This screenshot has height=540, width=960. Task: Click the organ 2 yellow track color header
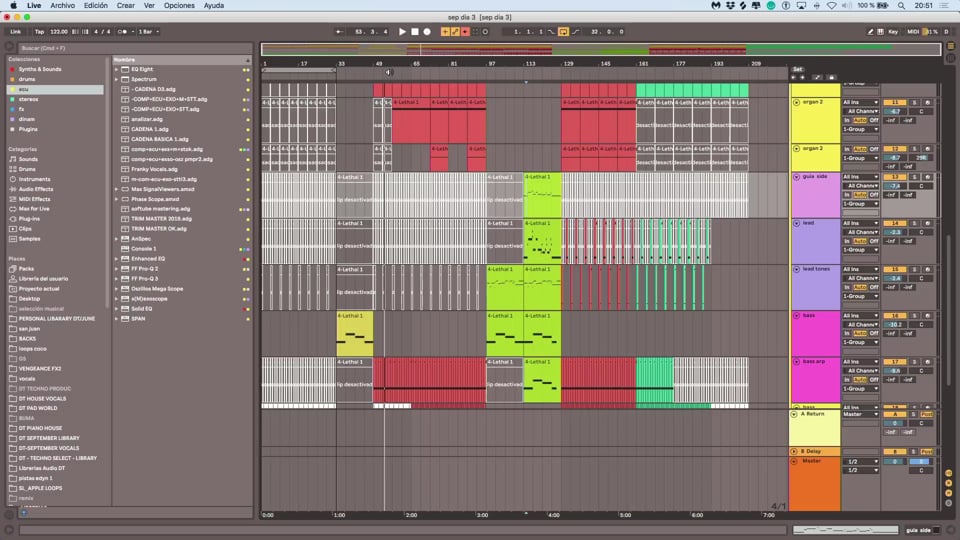click(815, 119)
